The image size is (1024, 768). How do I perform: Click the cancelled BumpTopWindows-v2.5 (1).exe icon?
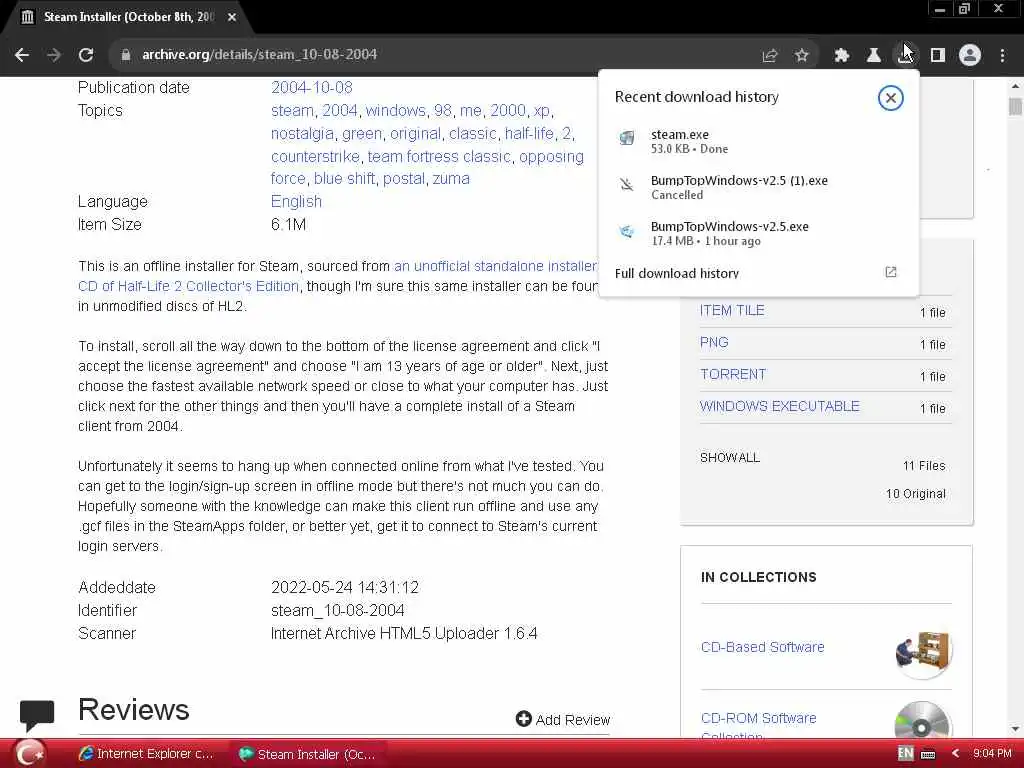click(627, 185)
